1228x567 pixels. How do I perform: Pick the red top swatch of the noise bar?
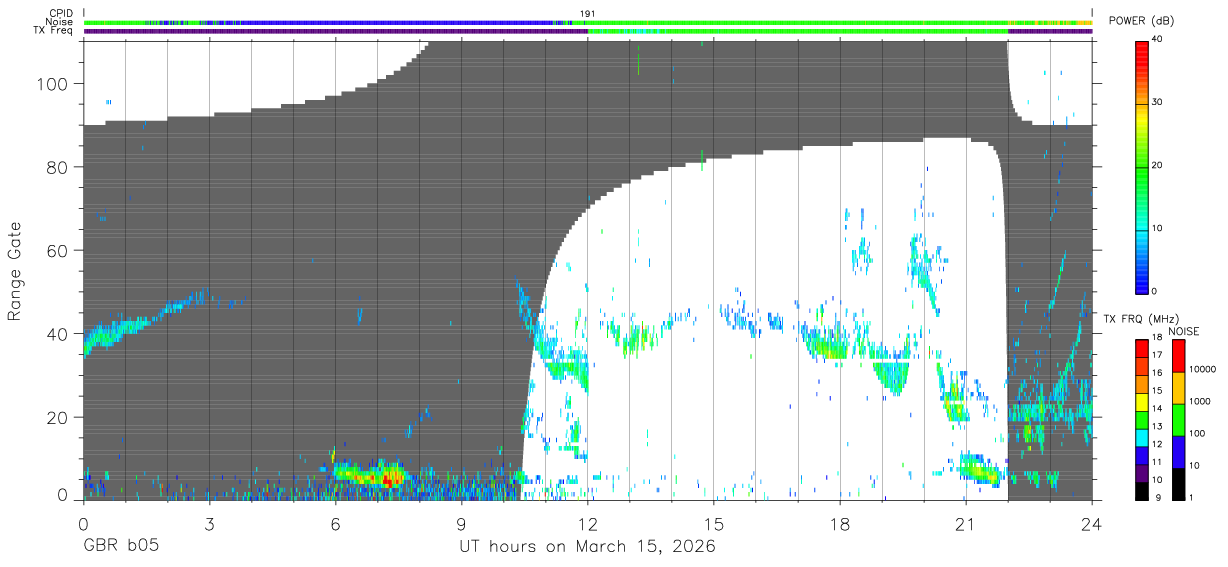coord(1177,355)
